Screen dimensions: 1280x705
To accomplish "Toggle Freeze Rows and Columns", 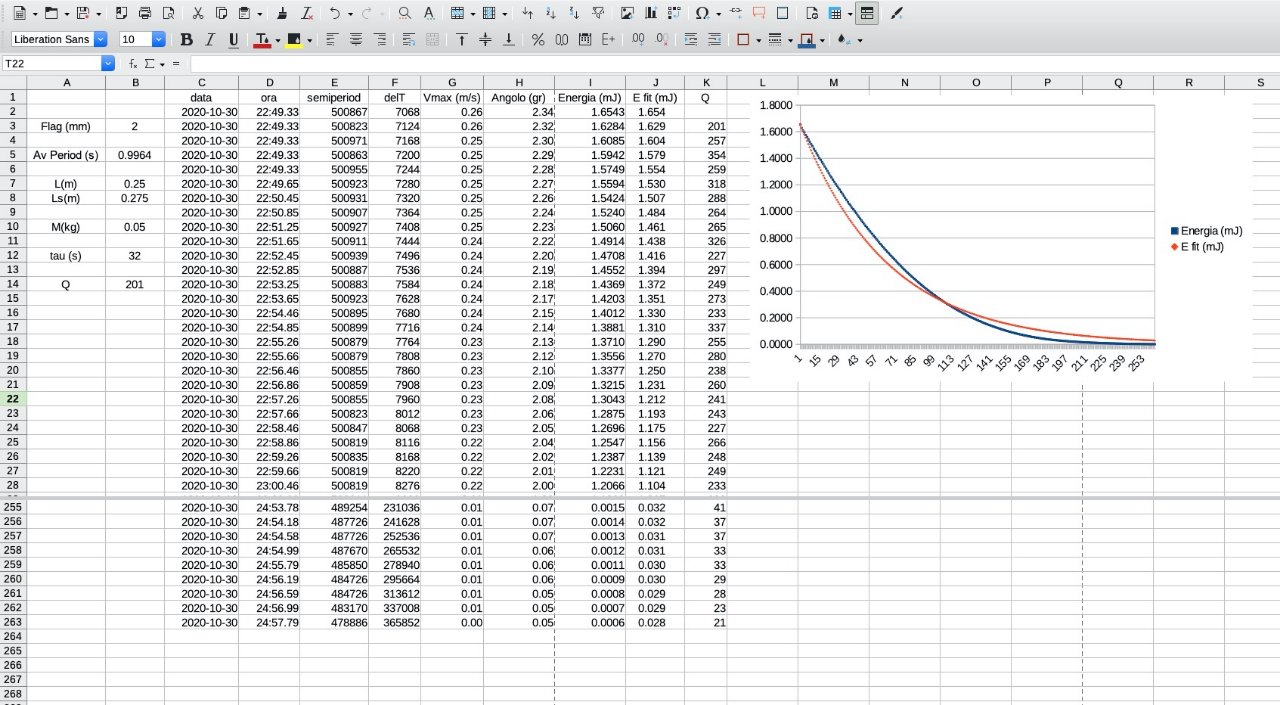I will click(835, 14).
